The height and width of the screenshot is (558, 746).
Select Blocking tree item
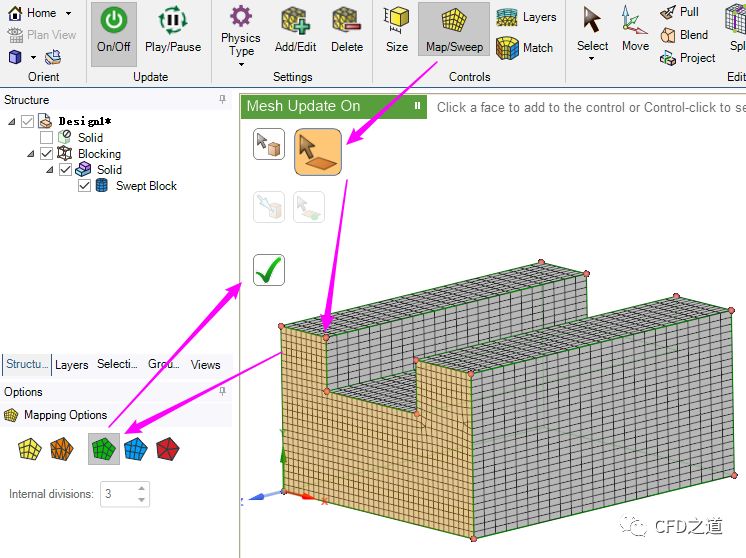(99, 154)
